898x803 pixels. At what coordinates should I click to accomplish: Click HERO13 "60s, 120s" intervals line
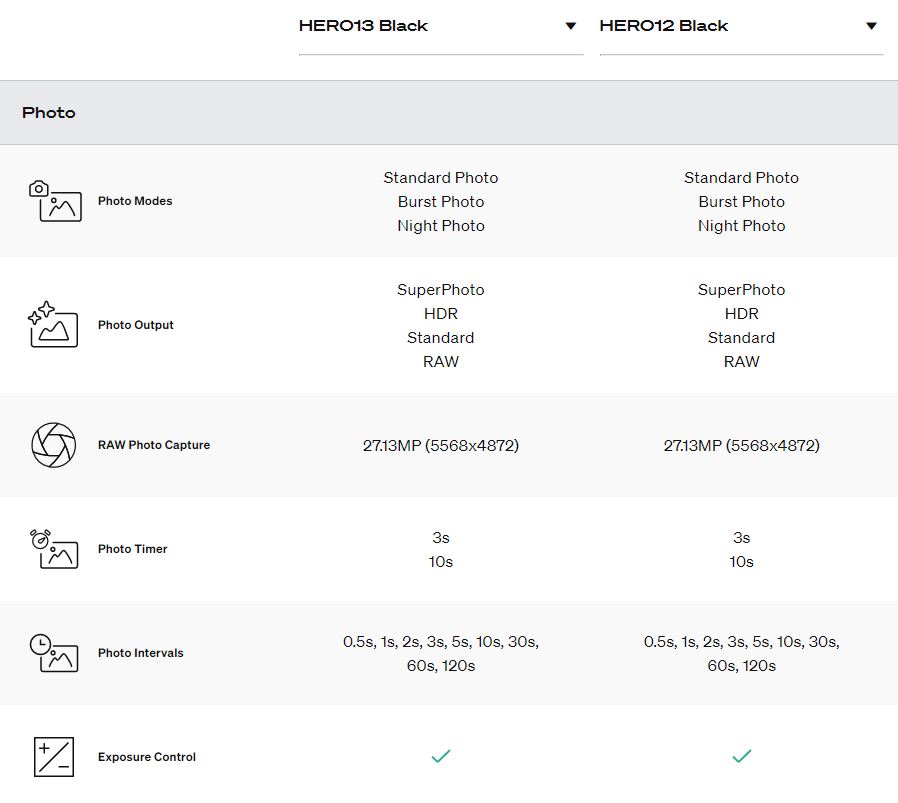click(x=441, y=666)
